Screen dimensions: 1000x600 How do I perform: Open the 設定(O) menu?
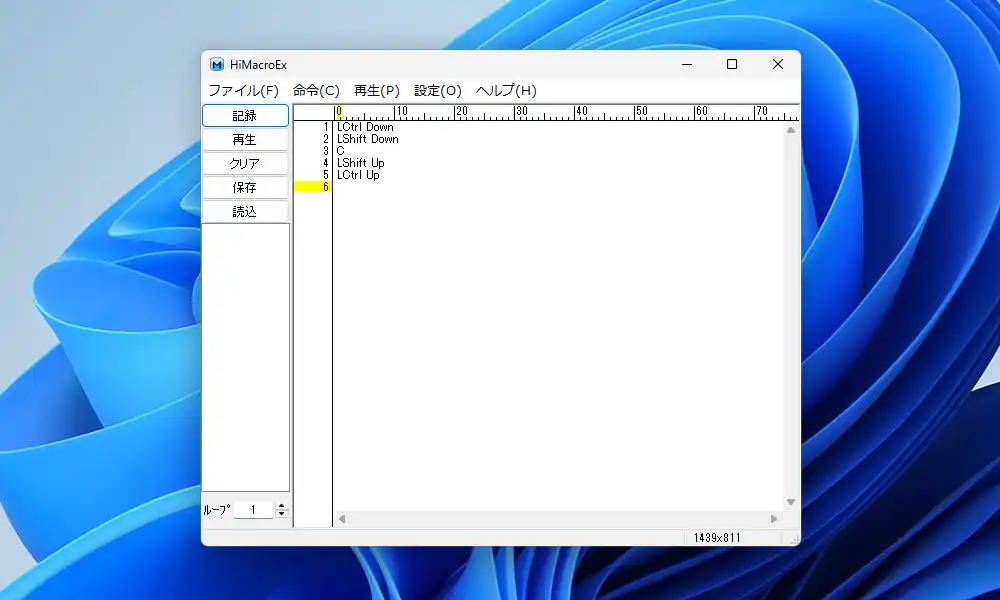[437, 90]
